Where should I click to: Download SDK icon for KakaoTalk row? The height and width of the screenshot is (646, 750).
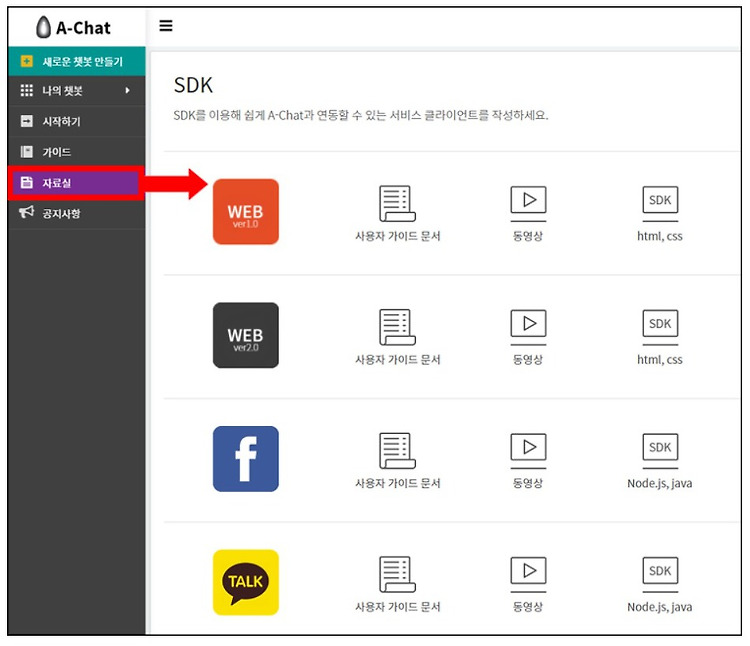pyautogui.click(x=660, y=574)
